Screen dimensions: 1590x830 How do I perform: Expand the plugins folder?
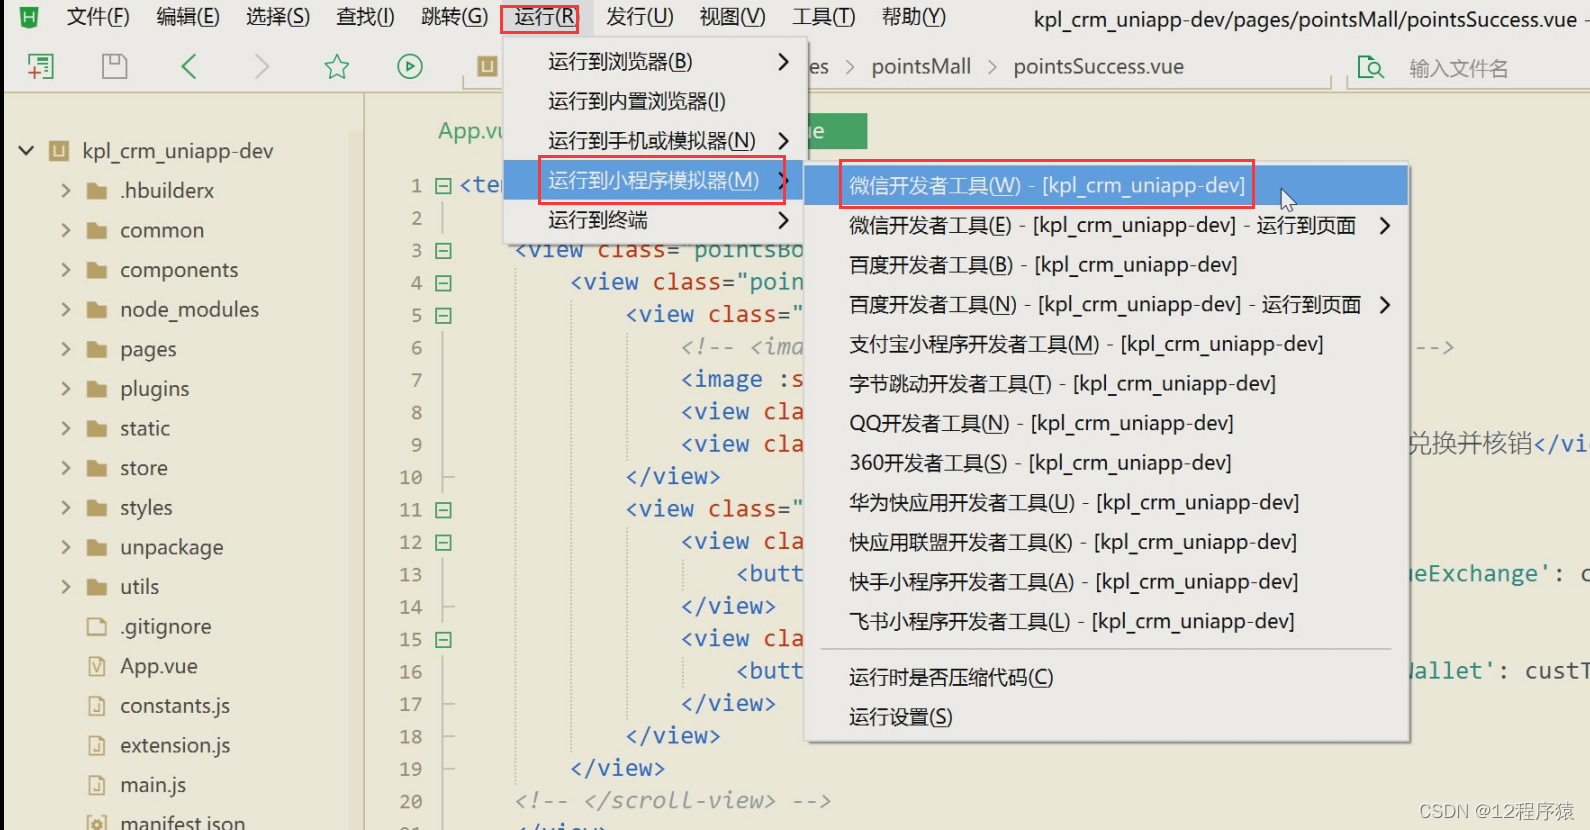pyautogui.click(x=66, y=388)
